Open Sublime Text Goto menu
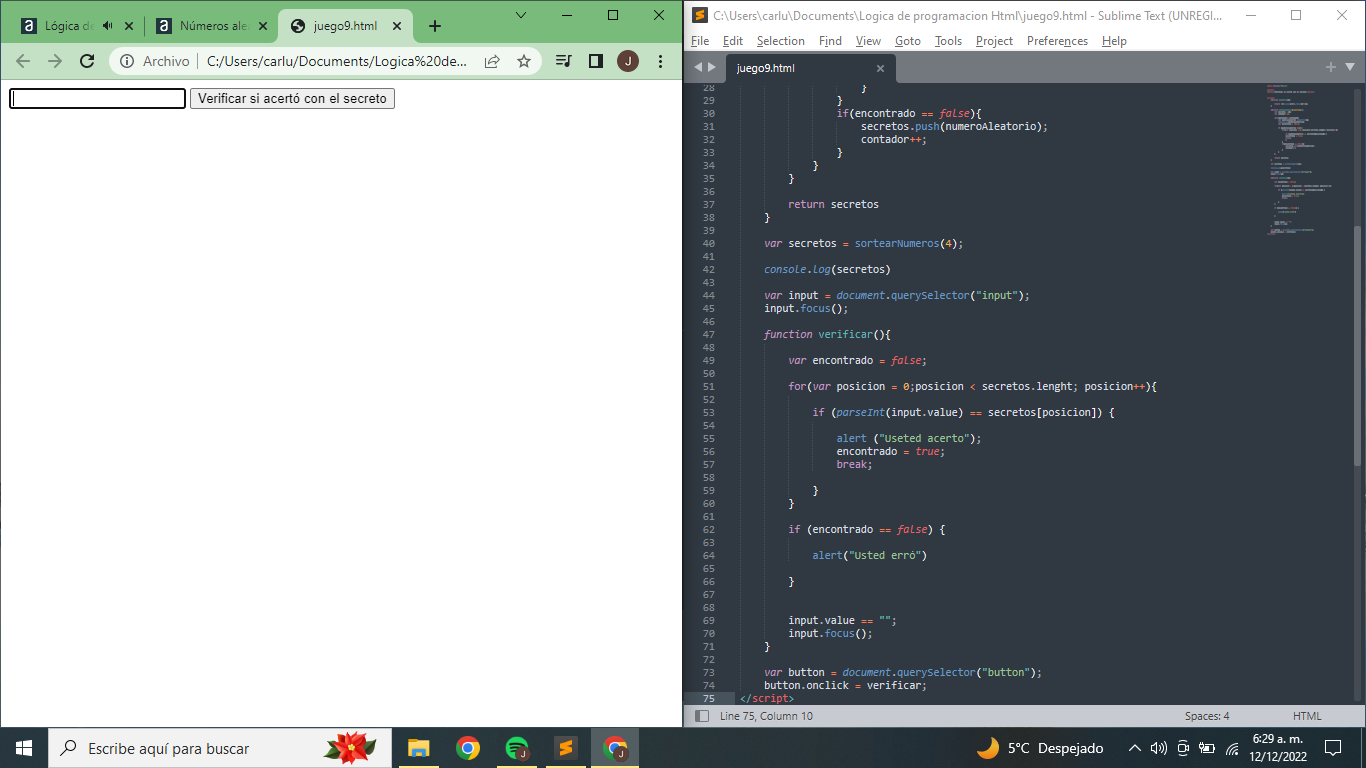This screenshot has width=1366, height=768. 908,41
